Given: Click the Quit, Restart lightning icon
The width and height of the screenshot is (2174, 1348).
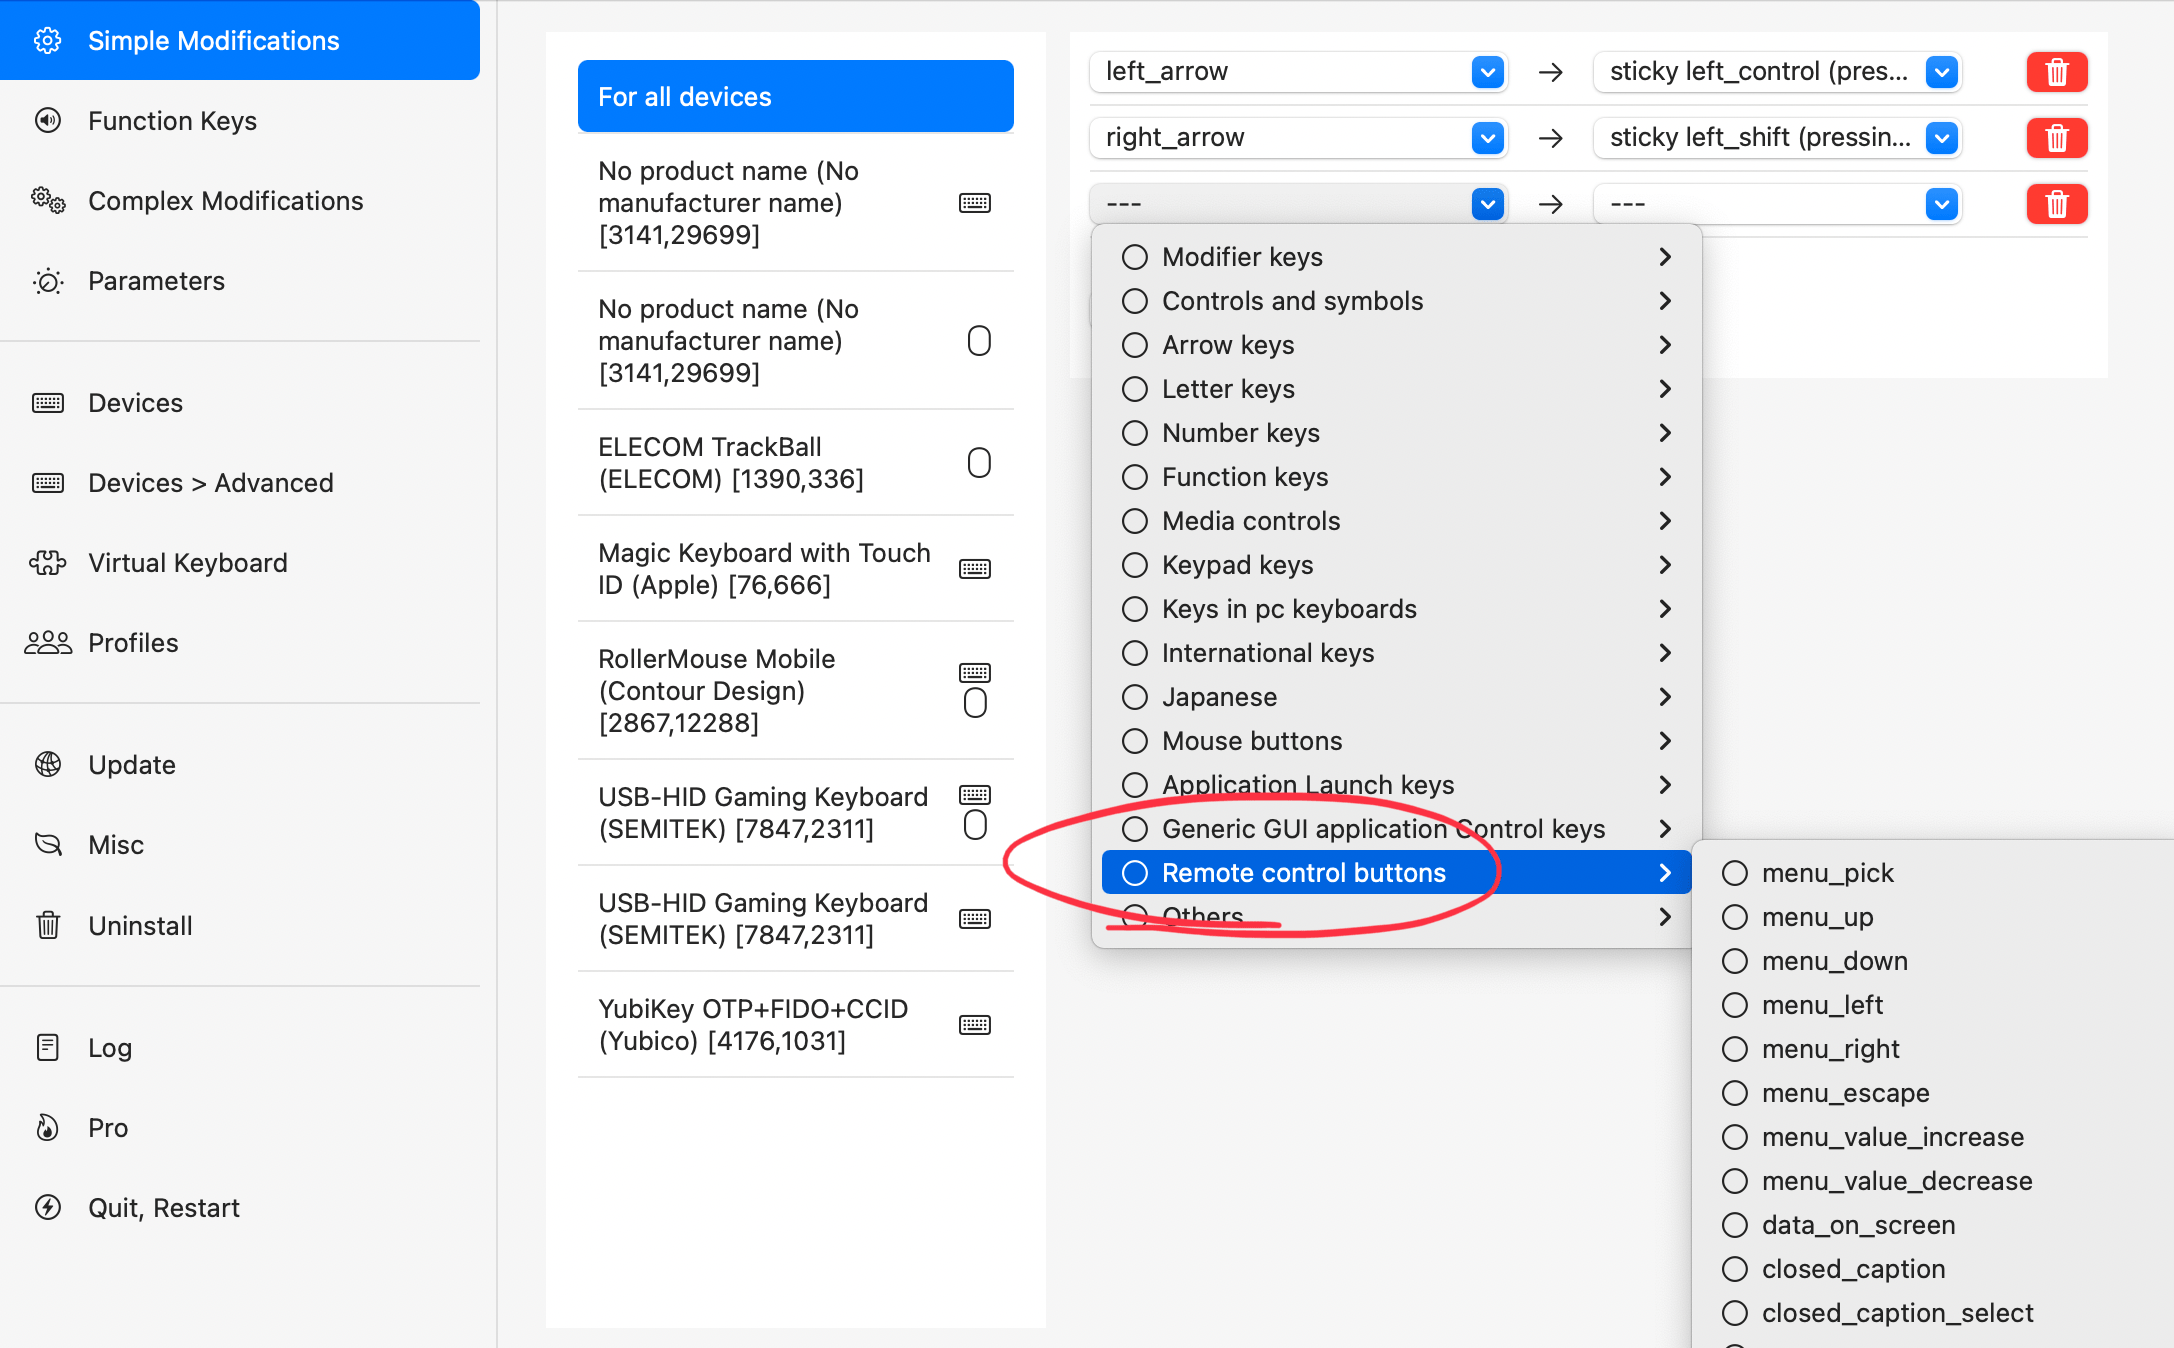Looking at the screenshot, I should tap(47, 1207).
